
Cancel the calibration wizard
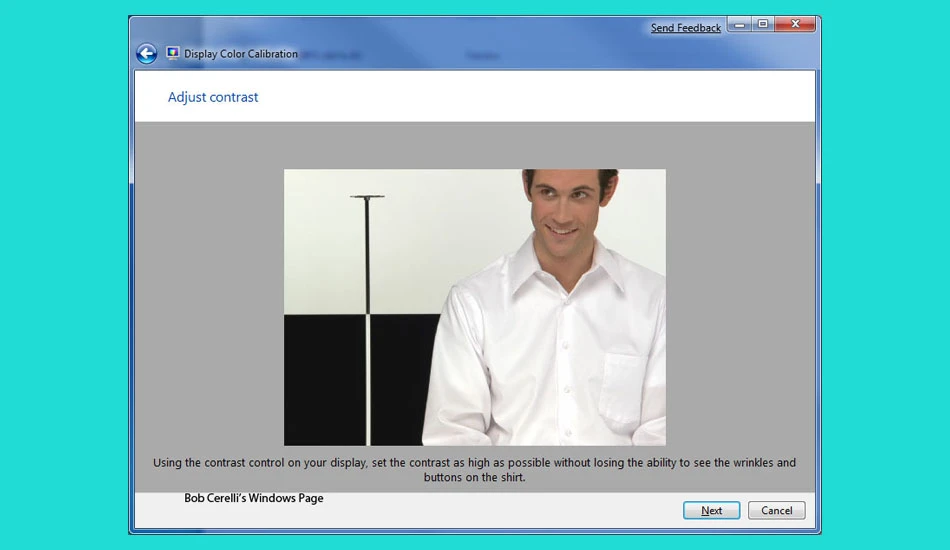tap(776, 511)
